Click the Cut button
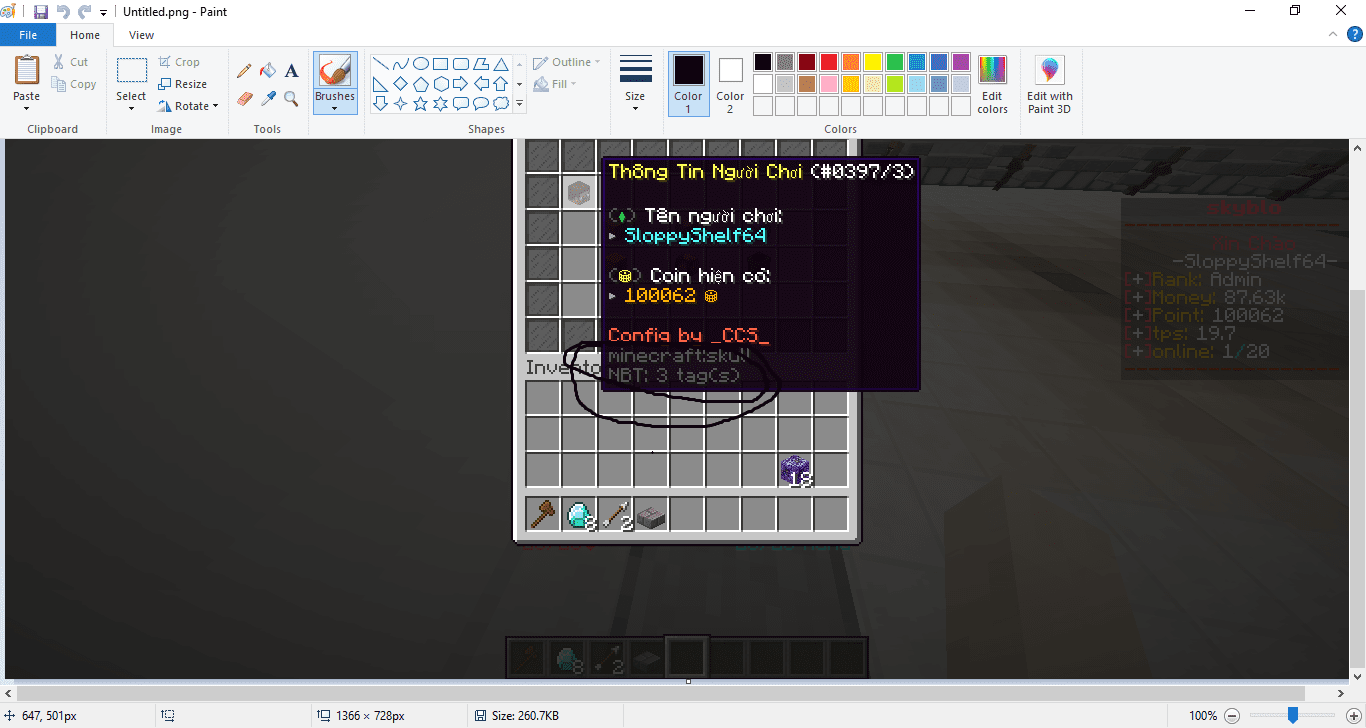 tap(71, 62)
